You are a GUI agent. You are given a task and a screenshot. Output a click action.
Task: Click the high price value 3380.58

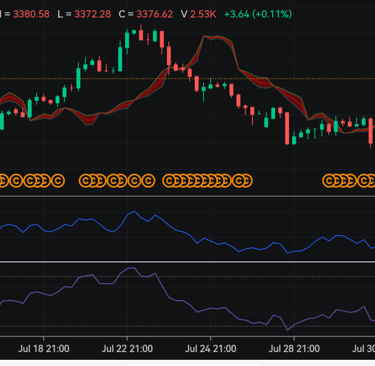click(x=31, y=14)
